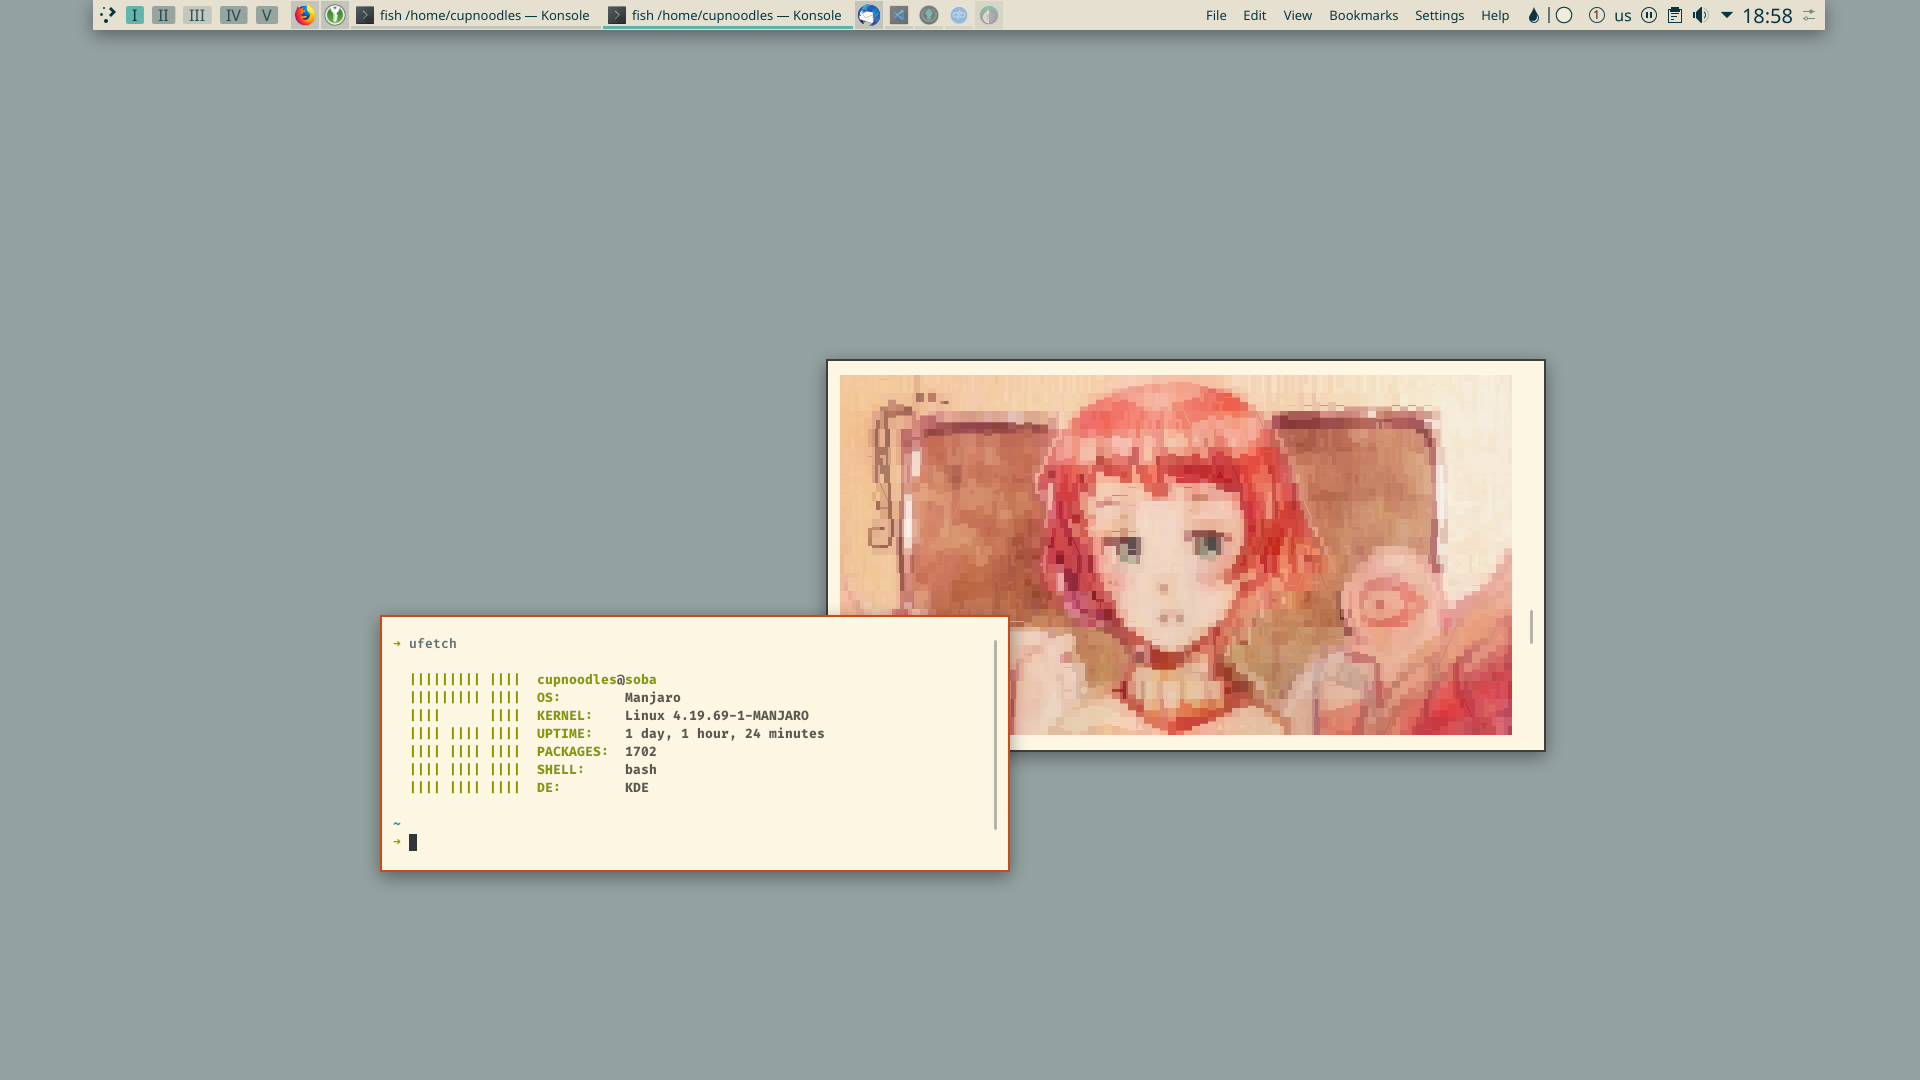Switch to virtual desktop II
Screen dimensions: 1920x1080
[x=163, y=15]
